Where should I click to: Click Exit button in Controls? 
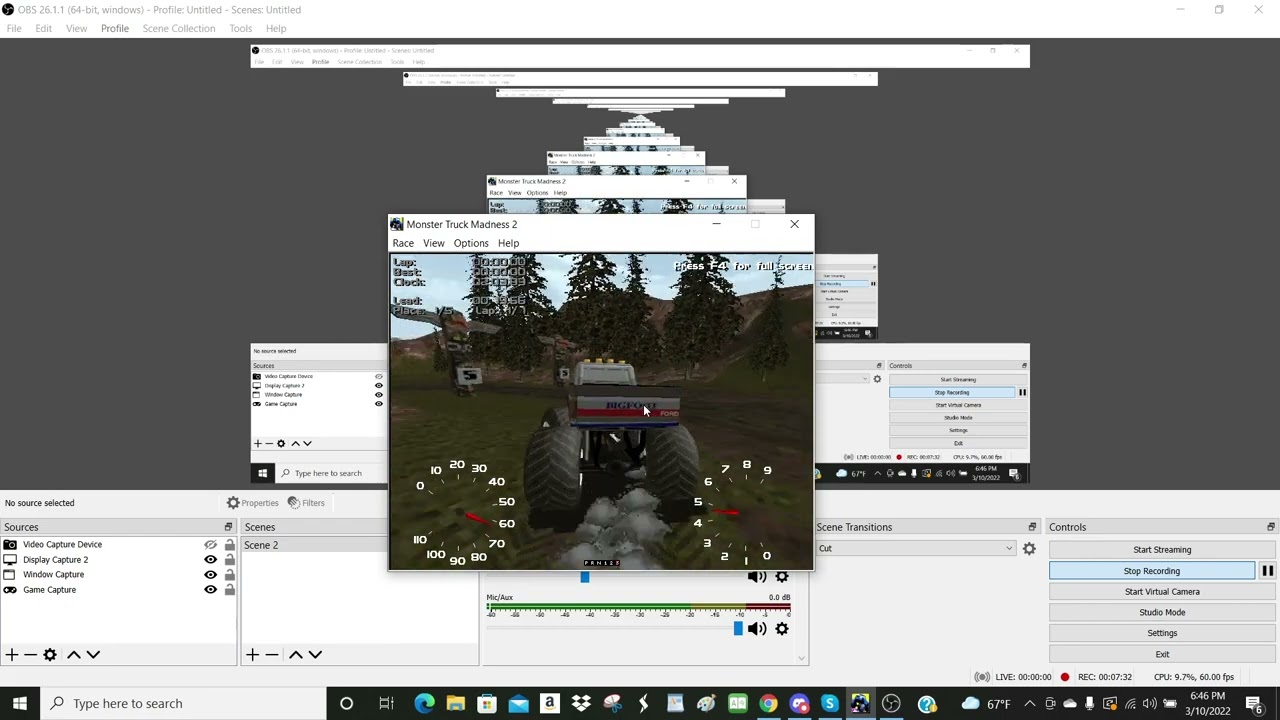(1162, 654)
